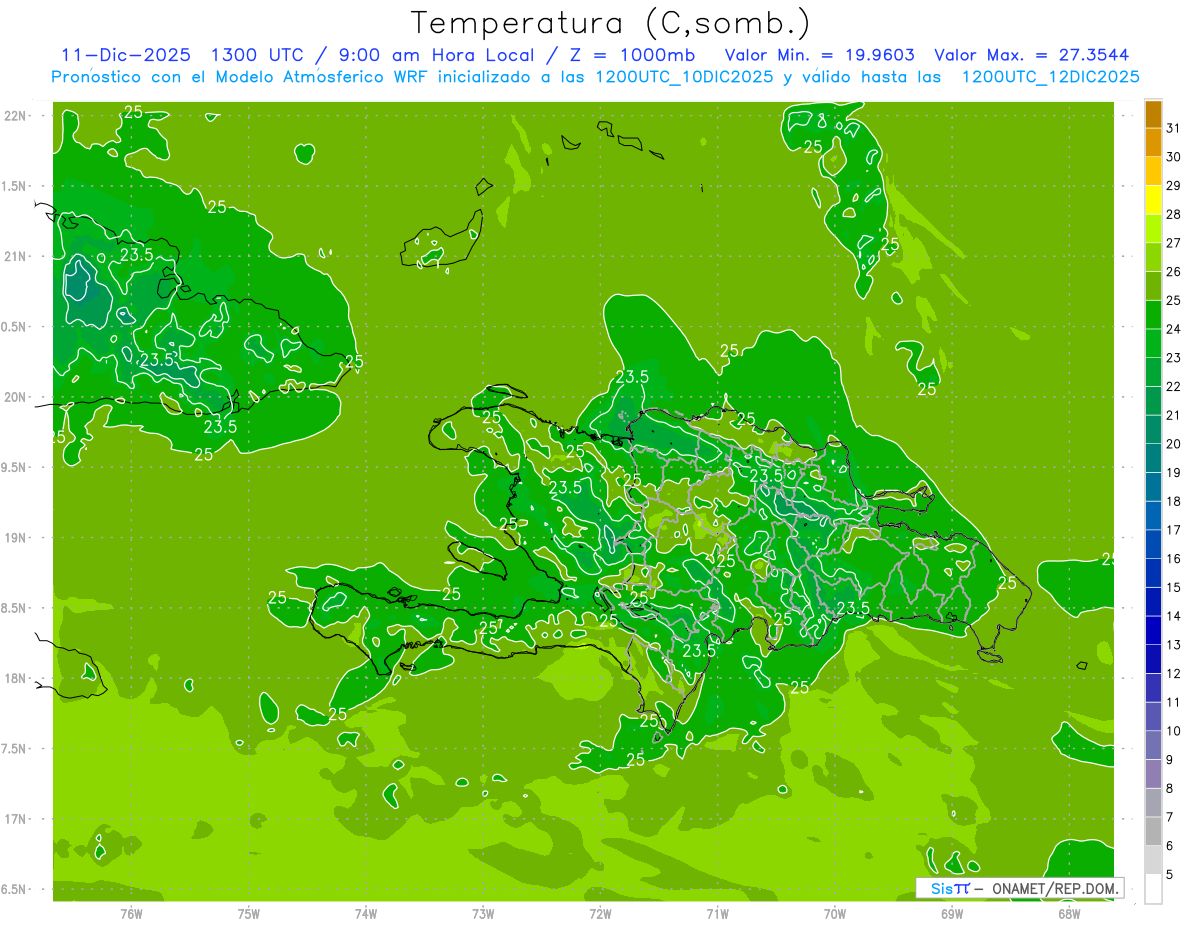Click the "17N" latitude axis label

(14, 819)
